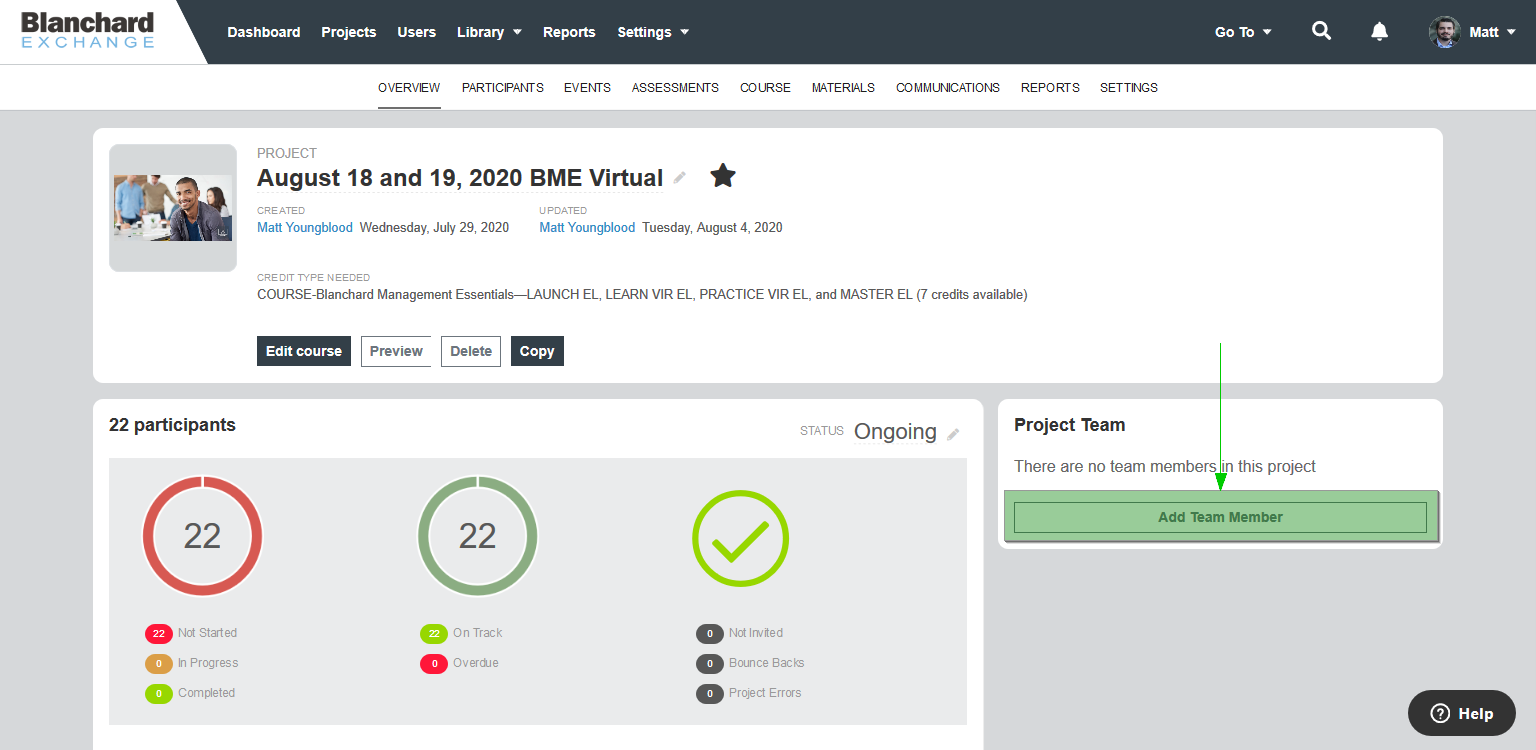Screen dimensions: 1536x750
Task: Click the green checkmark circle
Action: pyautogui.click(x=740, y=538)
